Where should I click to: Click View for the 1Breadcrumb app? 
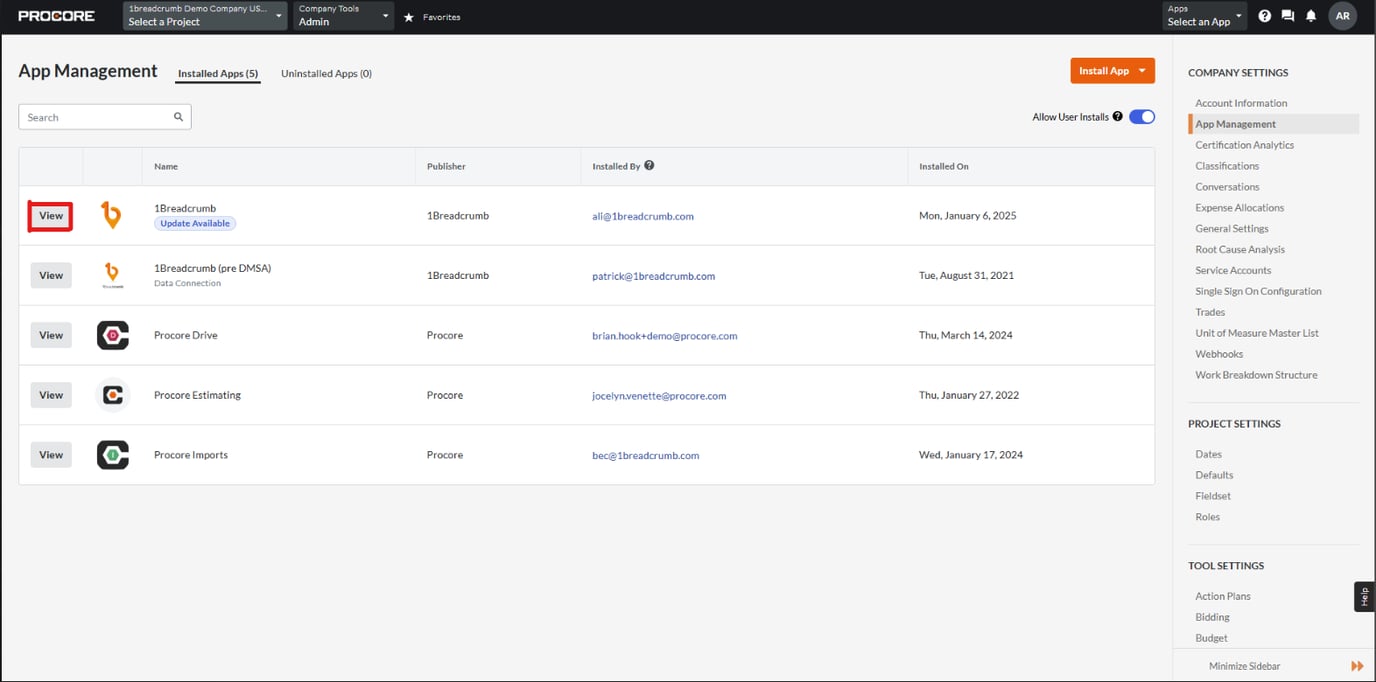click(x=50, y=215)
